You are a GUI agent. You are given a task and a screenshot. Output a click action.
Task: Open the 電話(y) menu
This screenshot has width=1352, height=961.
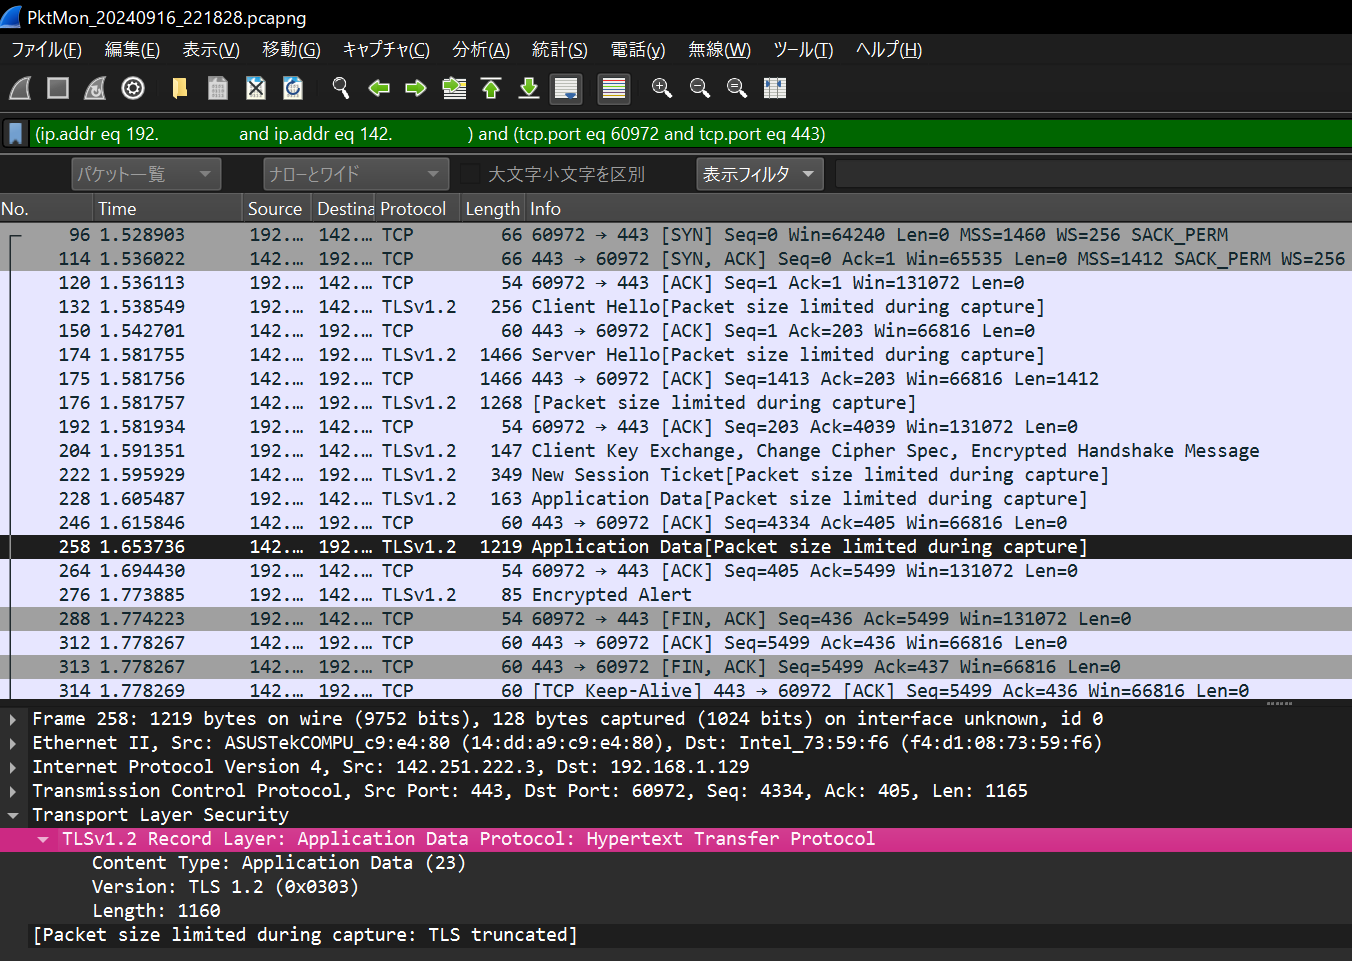point(638,50)
